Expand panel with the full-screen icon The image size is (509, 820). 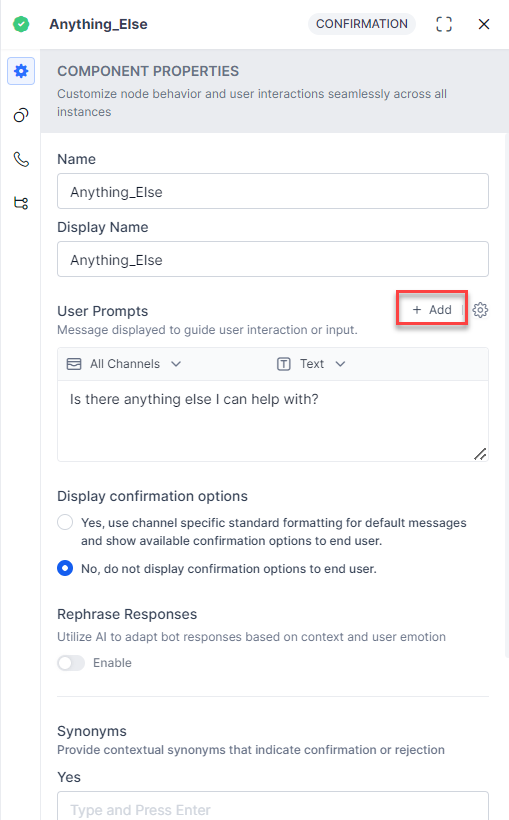pyautogui.click(x=444, y=24)
